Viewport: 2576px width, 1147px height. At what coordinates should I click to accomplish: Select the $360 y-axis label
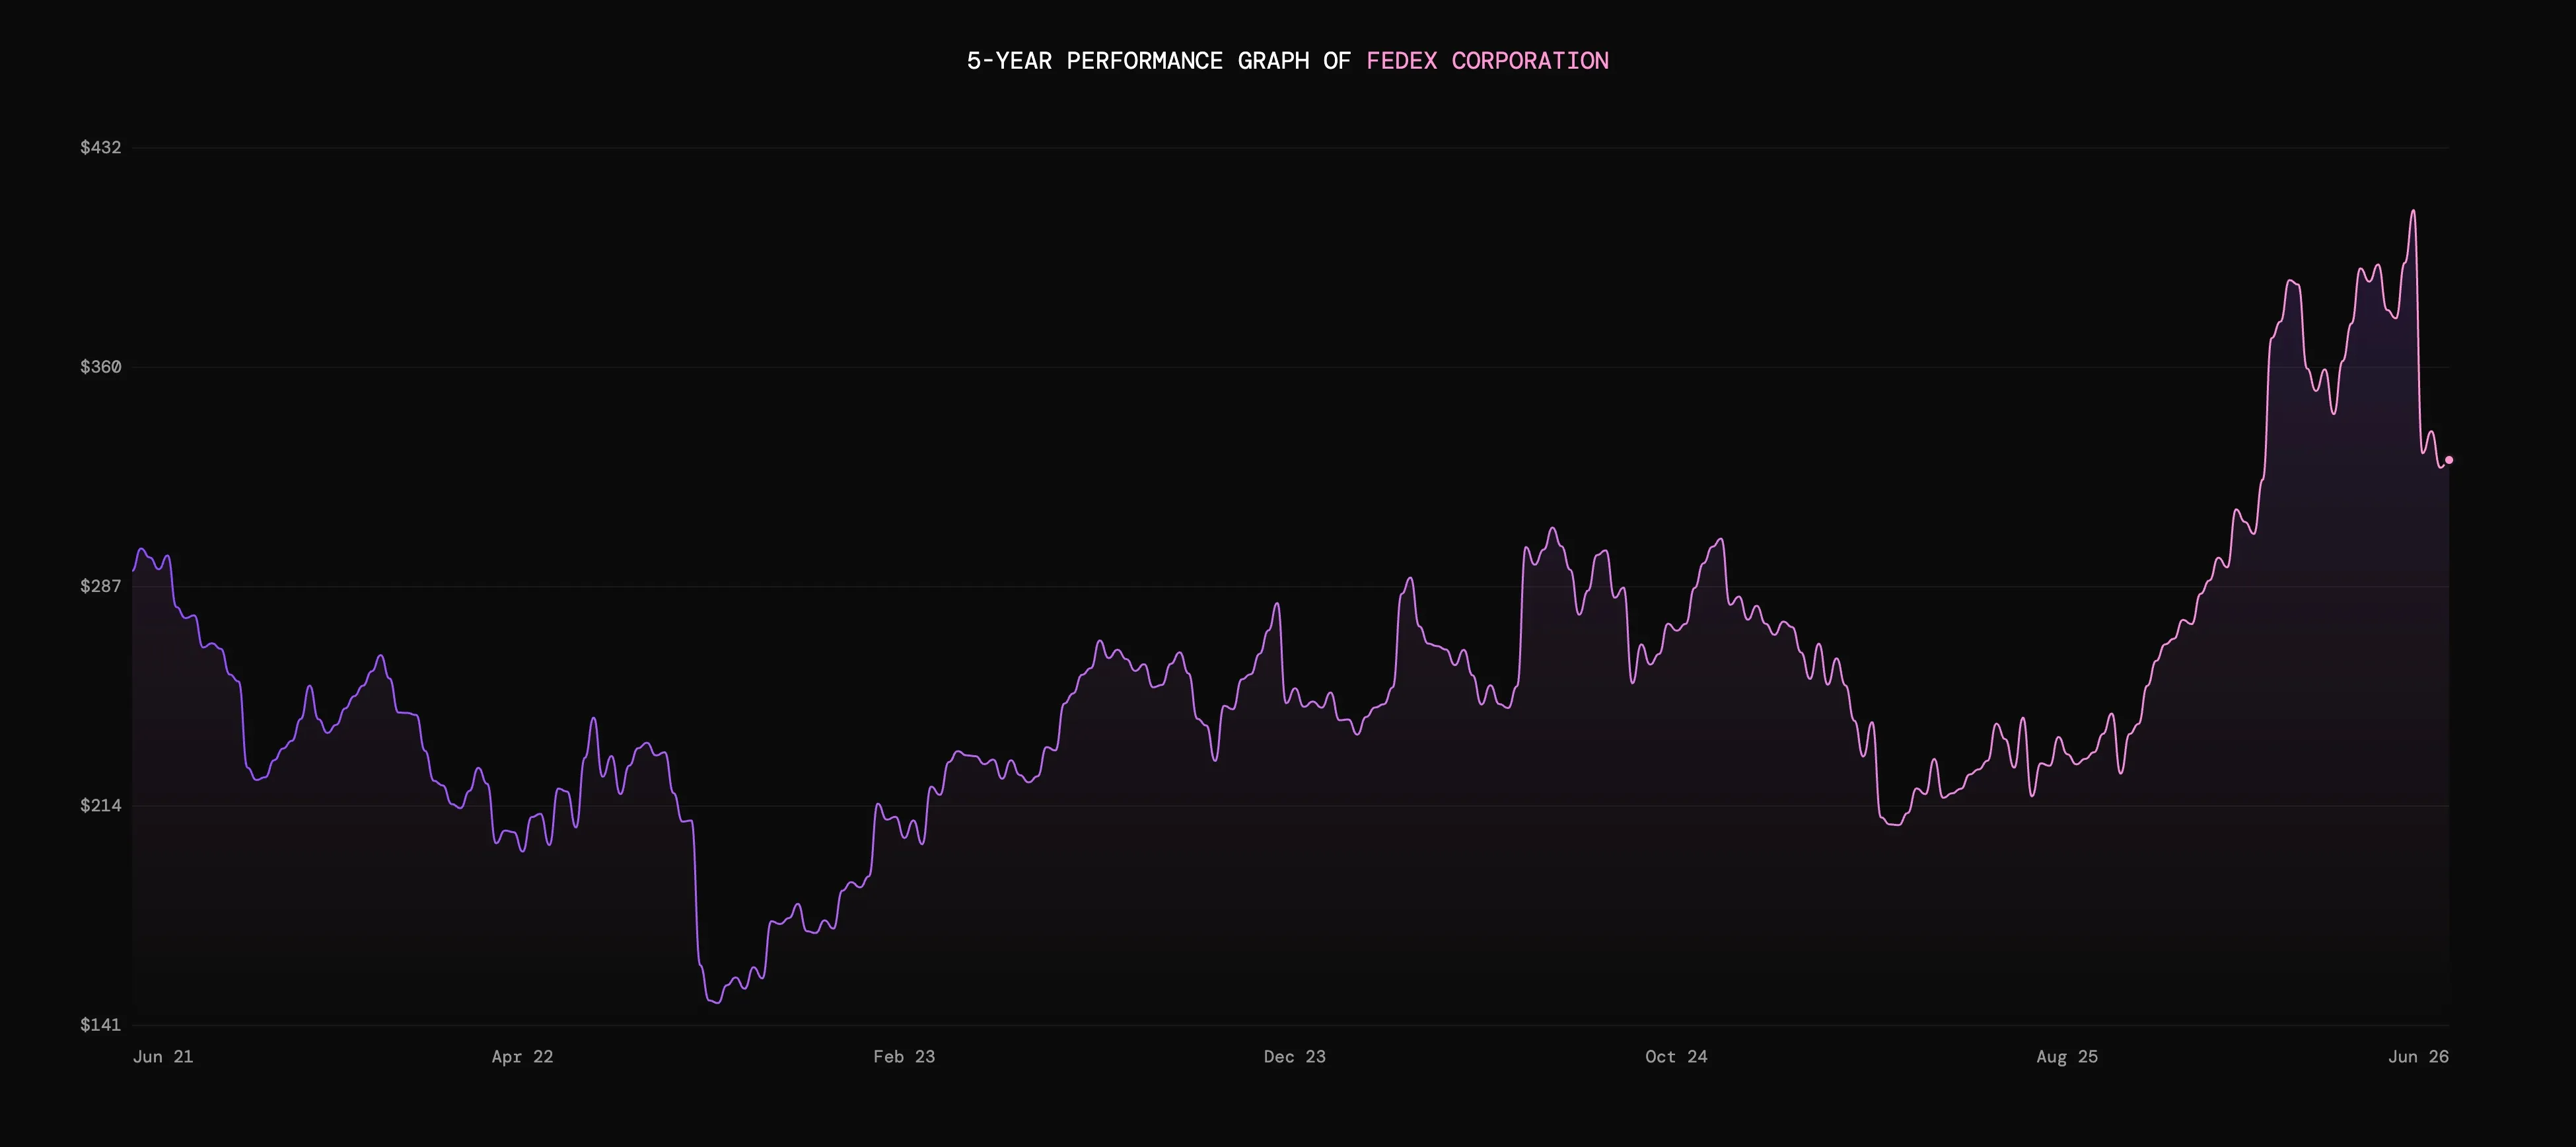[101, 367]
